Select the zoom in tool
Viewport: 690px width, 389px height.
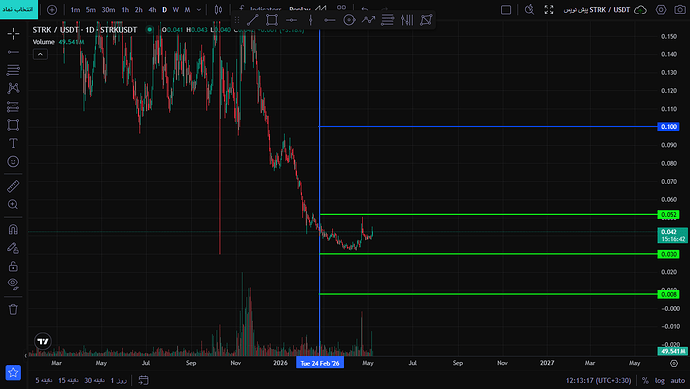tap(13, 204)
